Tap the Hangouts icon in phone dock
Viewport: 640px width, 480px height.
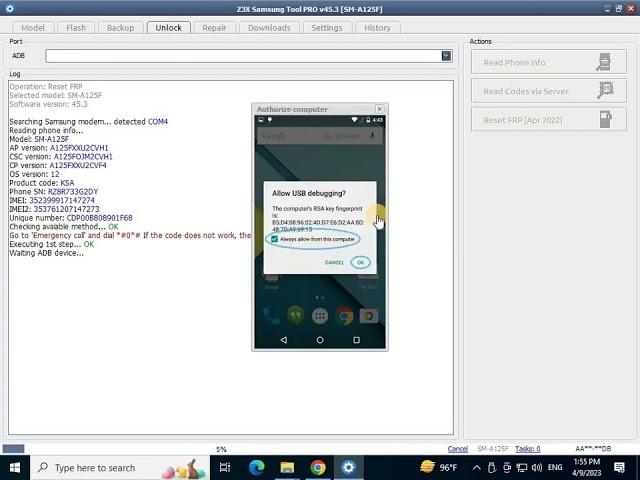tap(295, 316)
